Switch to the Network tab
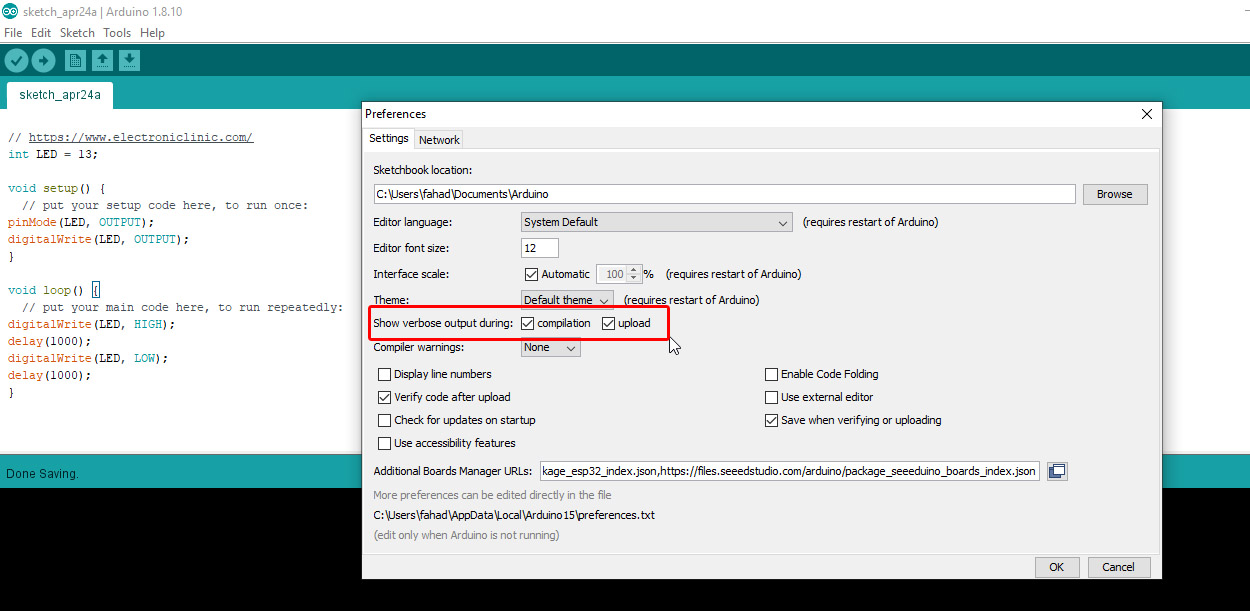The width and height of the screenshot is (1250, 611). tap(439, 140)
